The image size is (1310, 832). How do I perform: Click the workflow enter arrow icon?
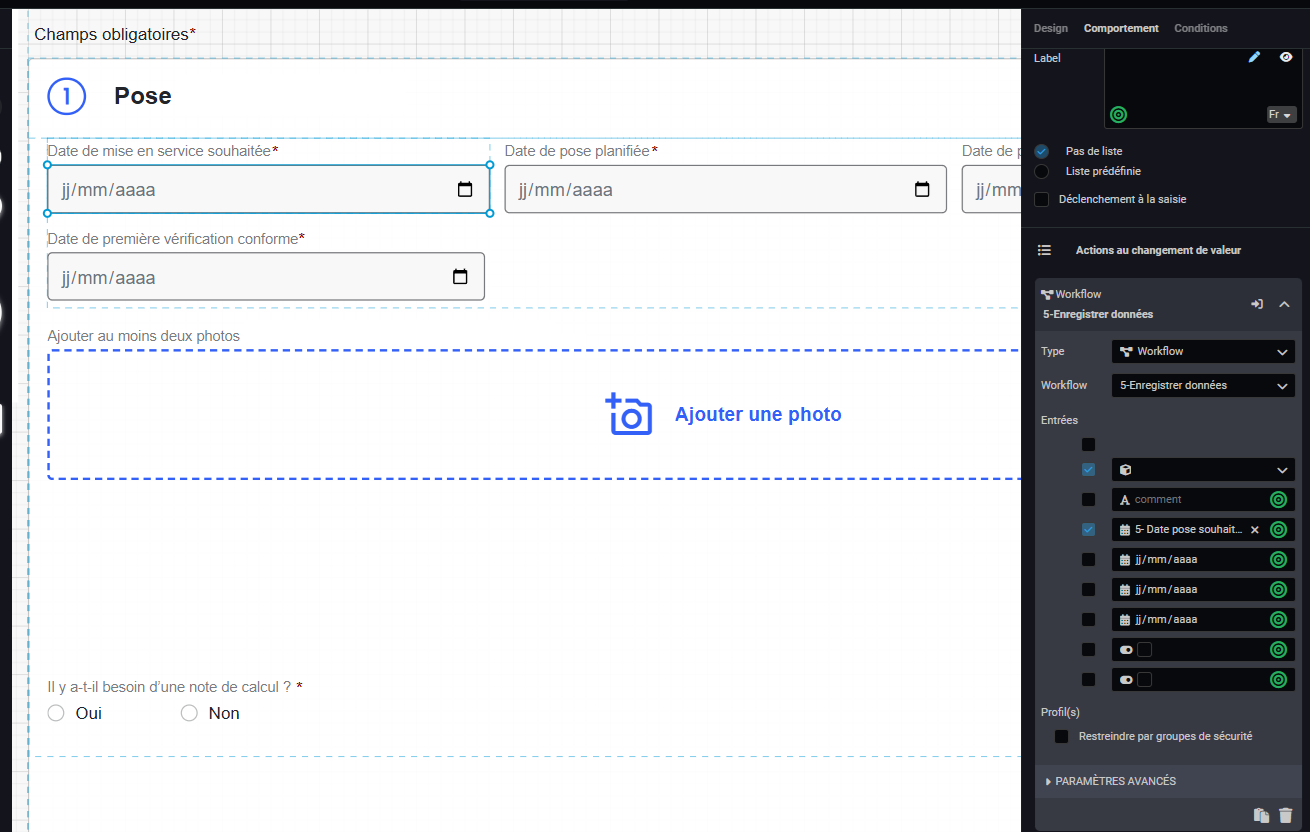[1257, 304]
